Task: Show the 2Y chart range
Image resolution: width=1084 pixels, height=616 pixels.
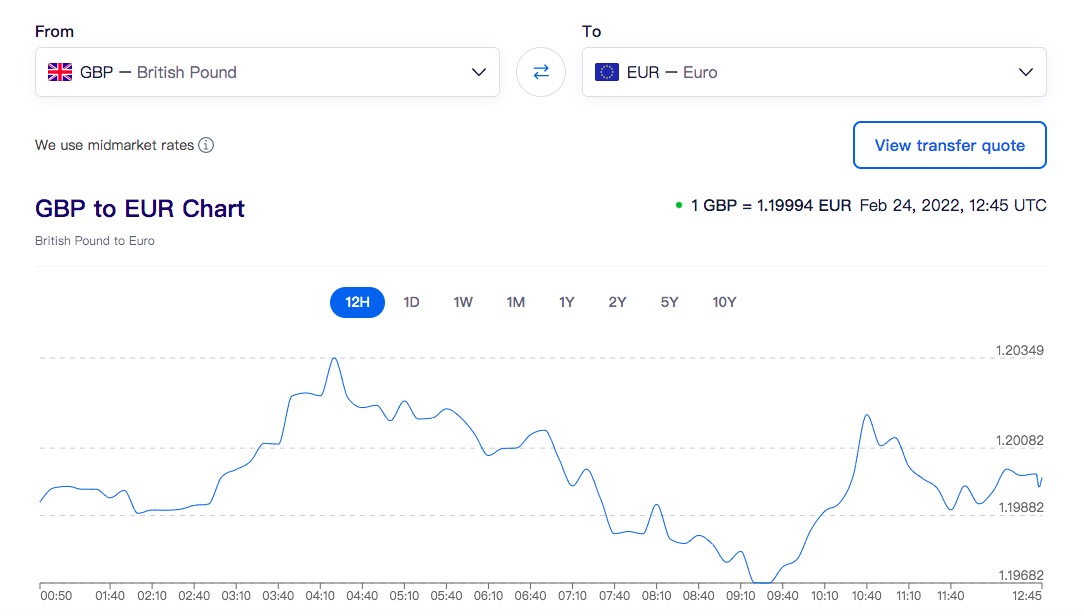Action: tap(617, 302)
